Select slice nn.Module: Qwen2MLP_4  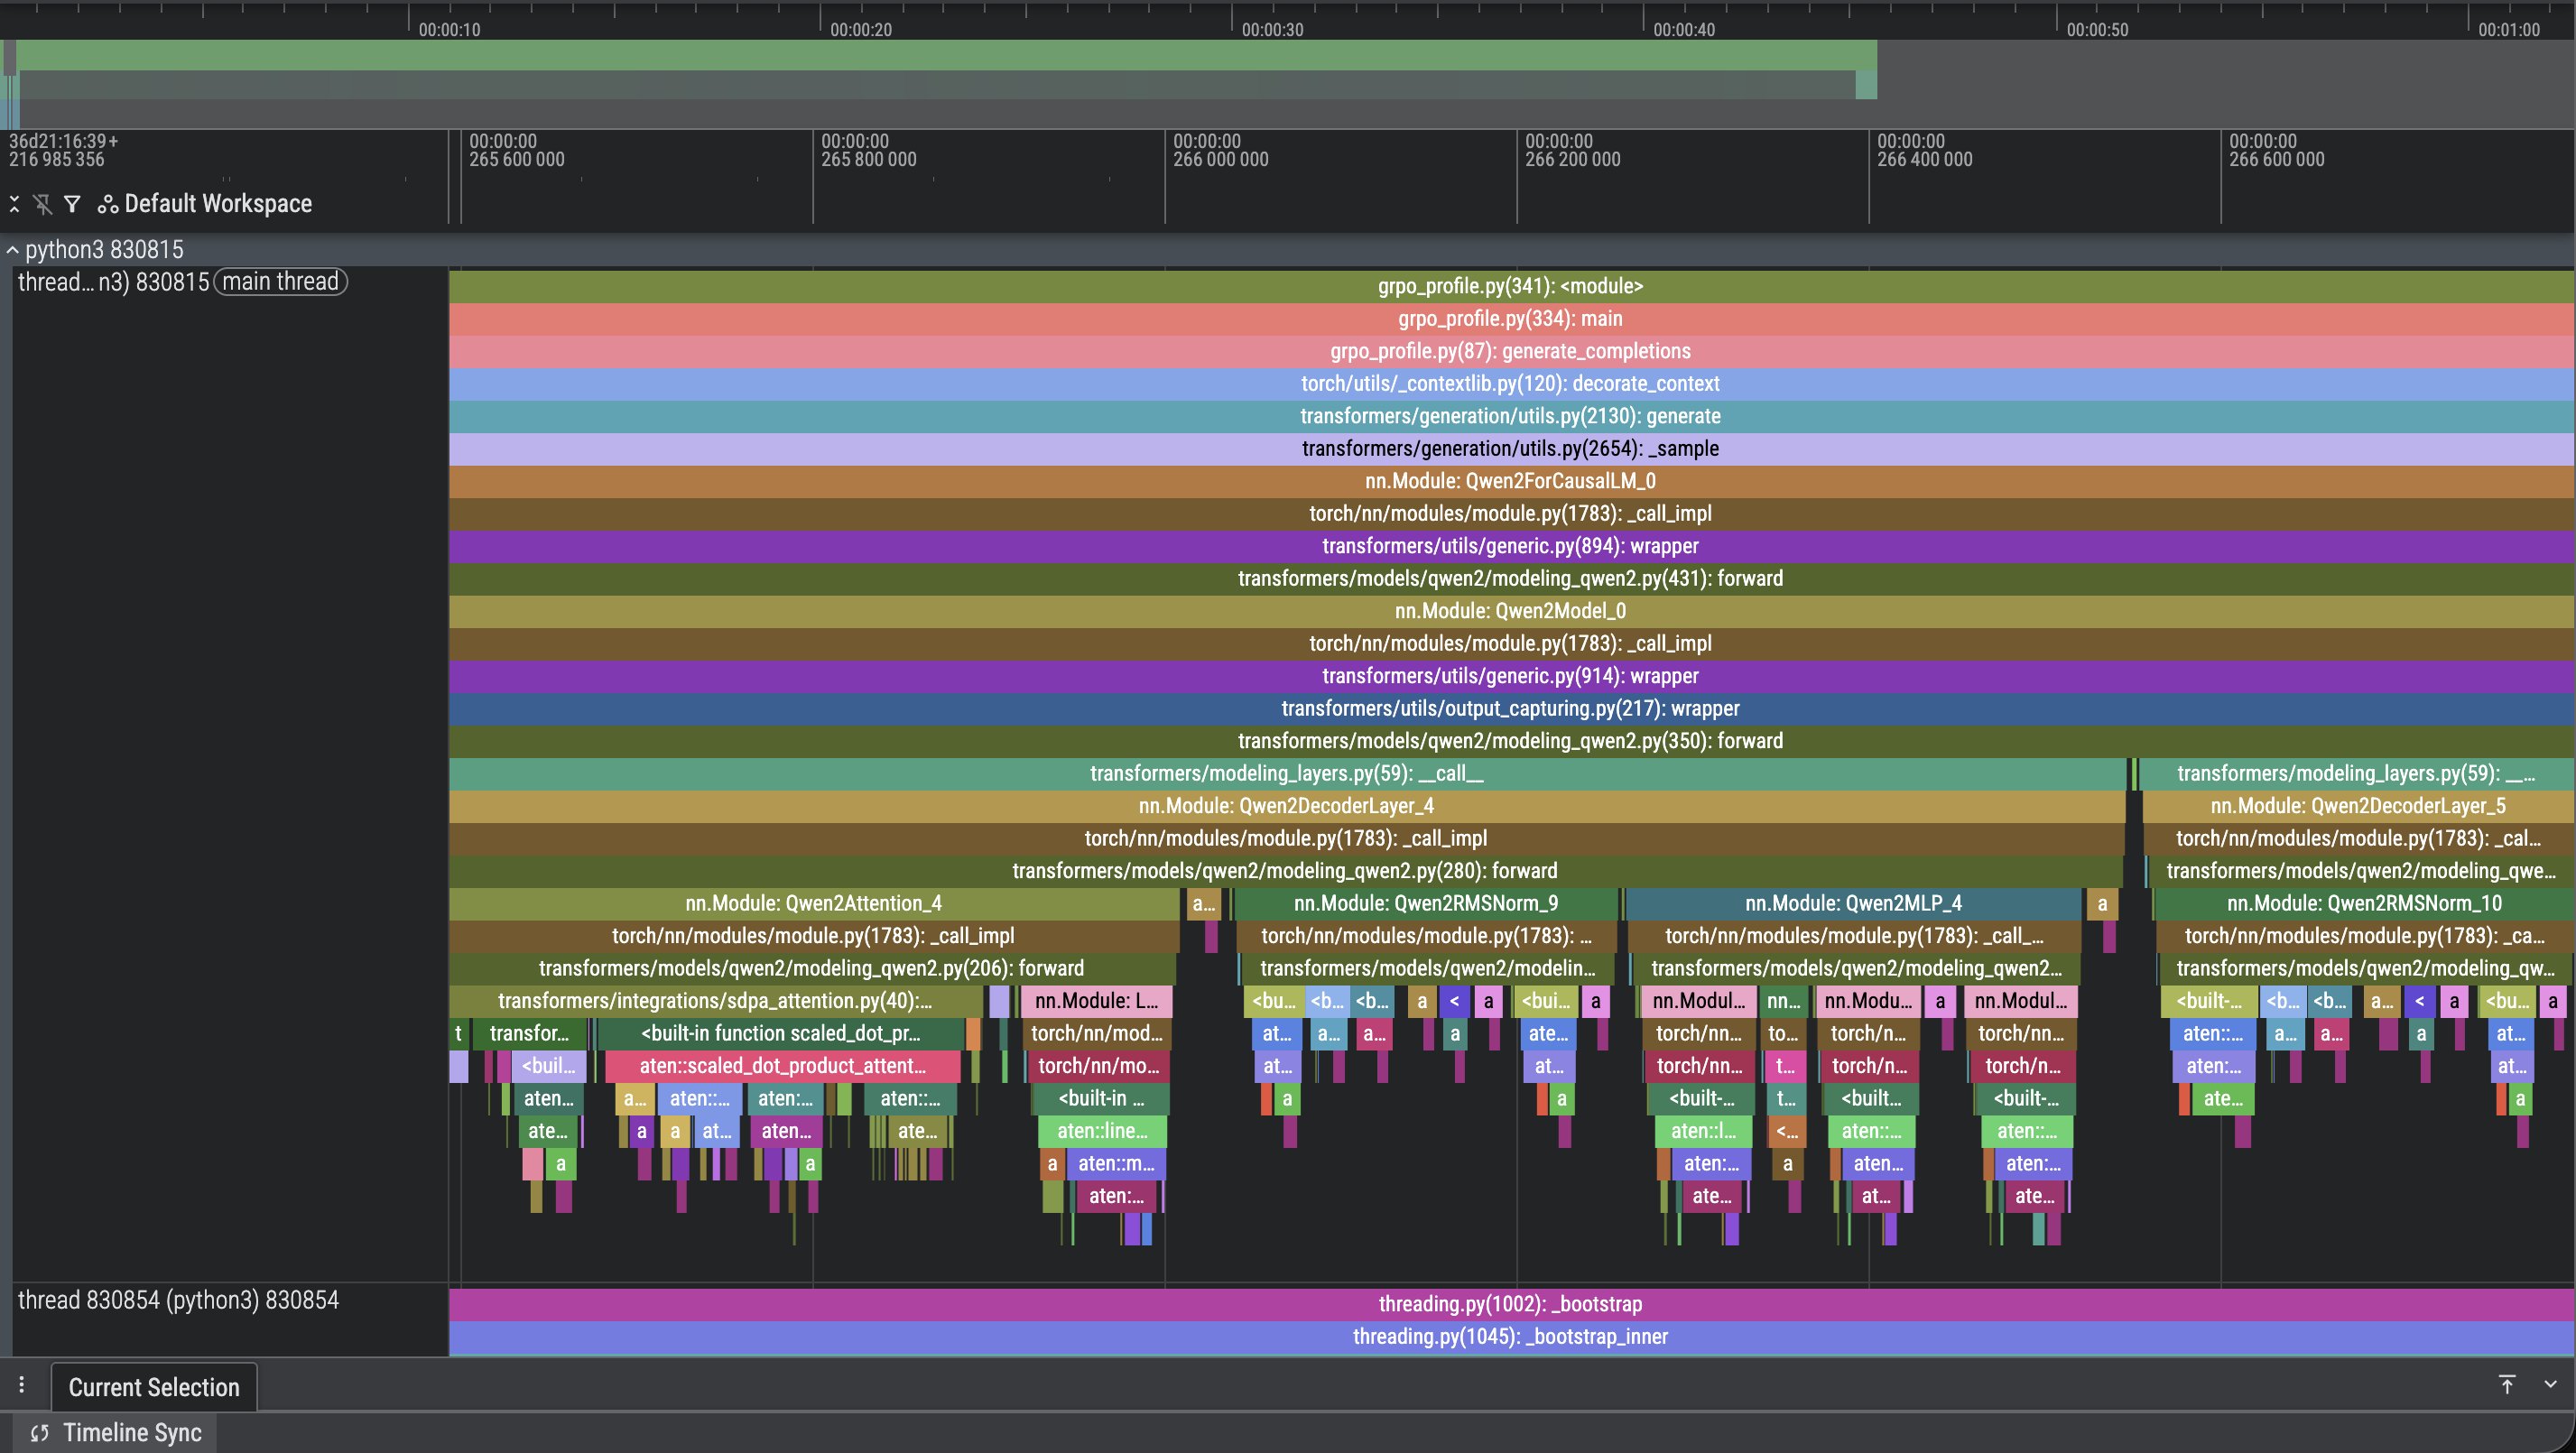[1853, 904]
